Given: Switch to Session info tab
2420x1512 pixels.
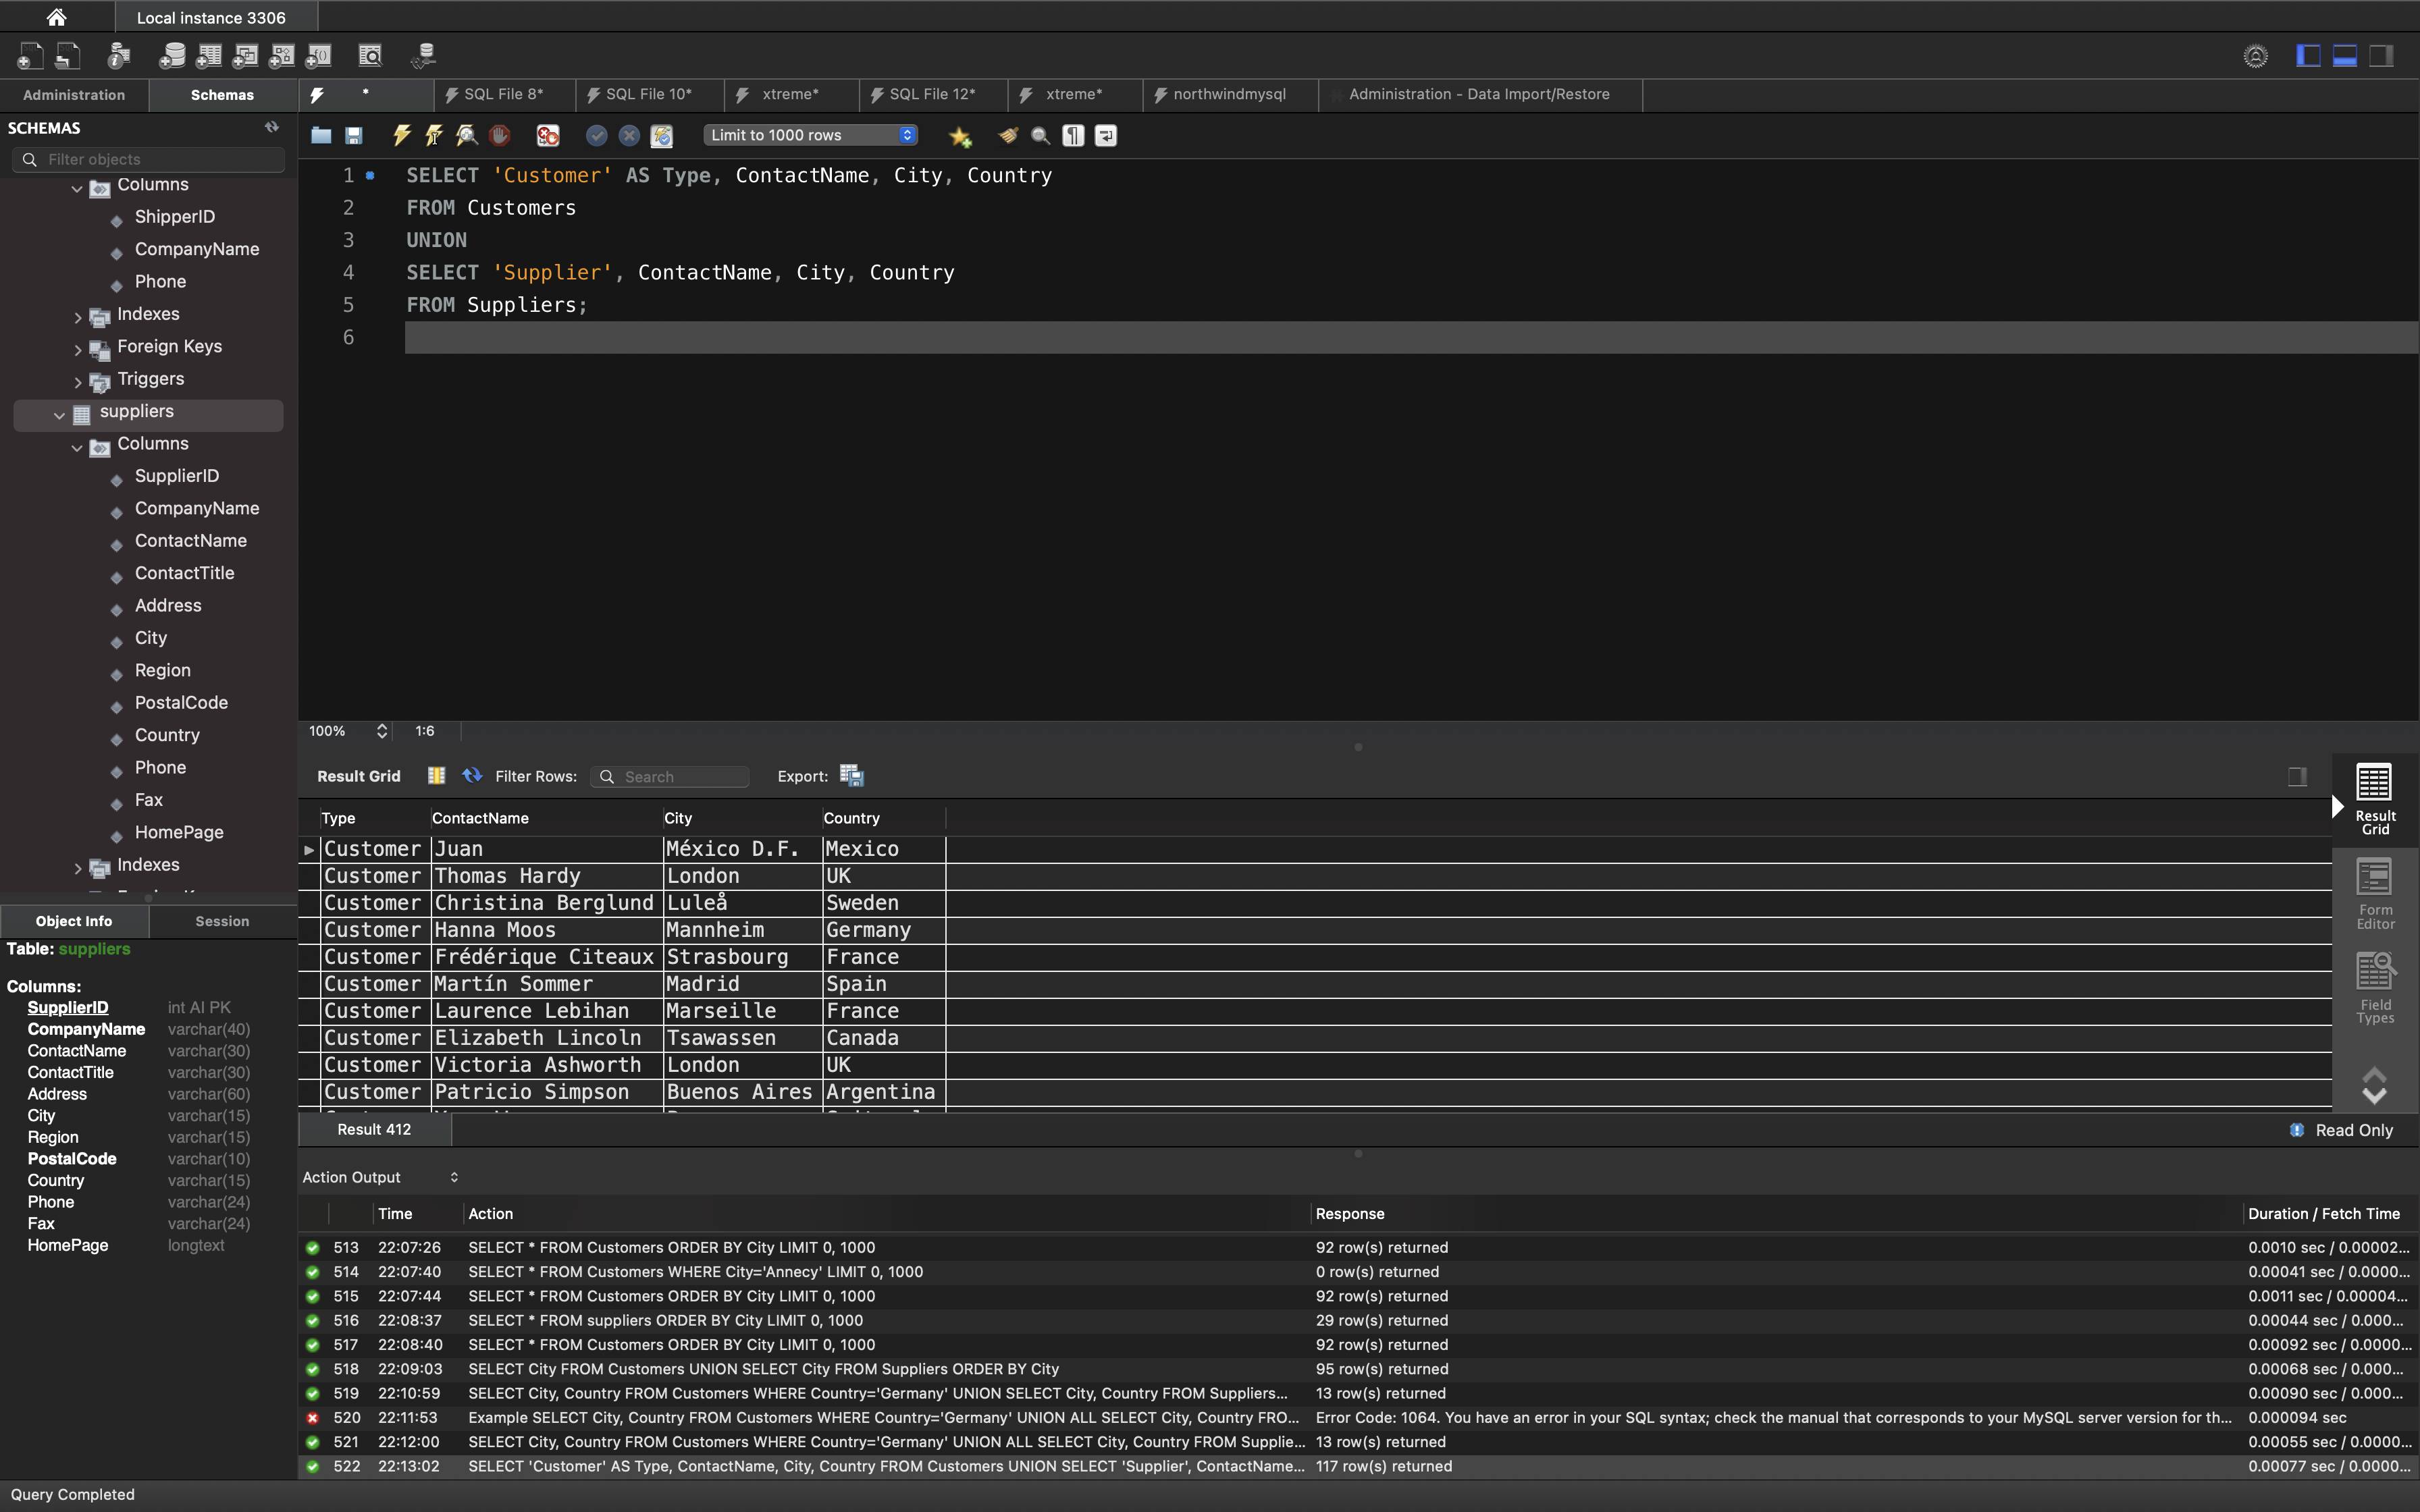Looking at the screenshot, I should pyautogui.click(x=222, y=921).
